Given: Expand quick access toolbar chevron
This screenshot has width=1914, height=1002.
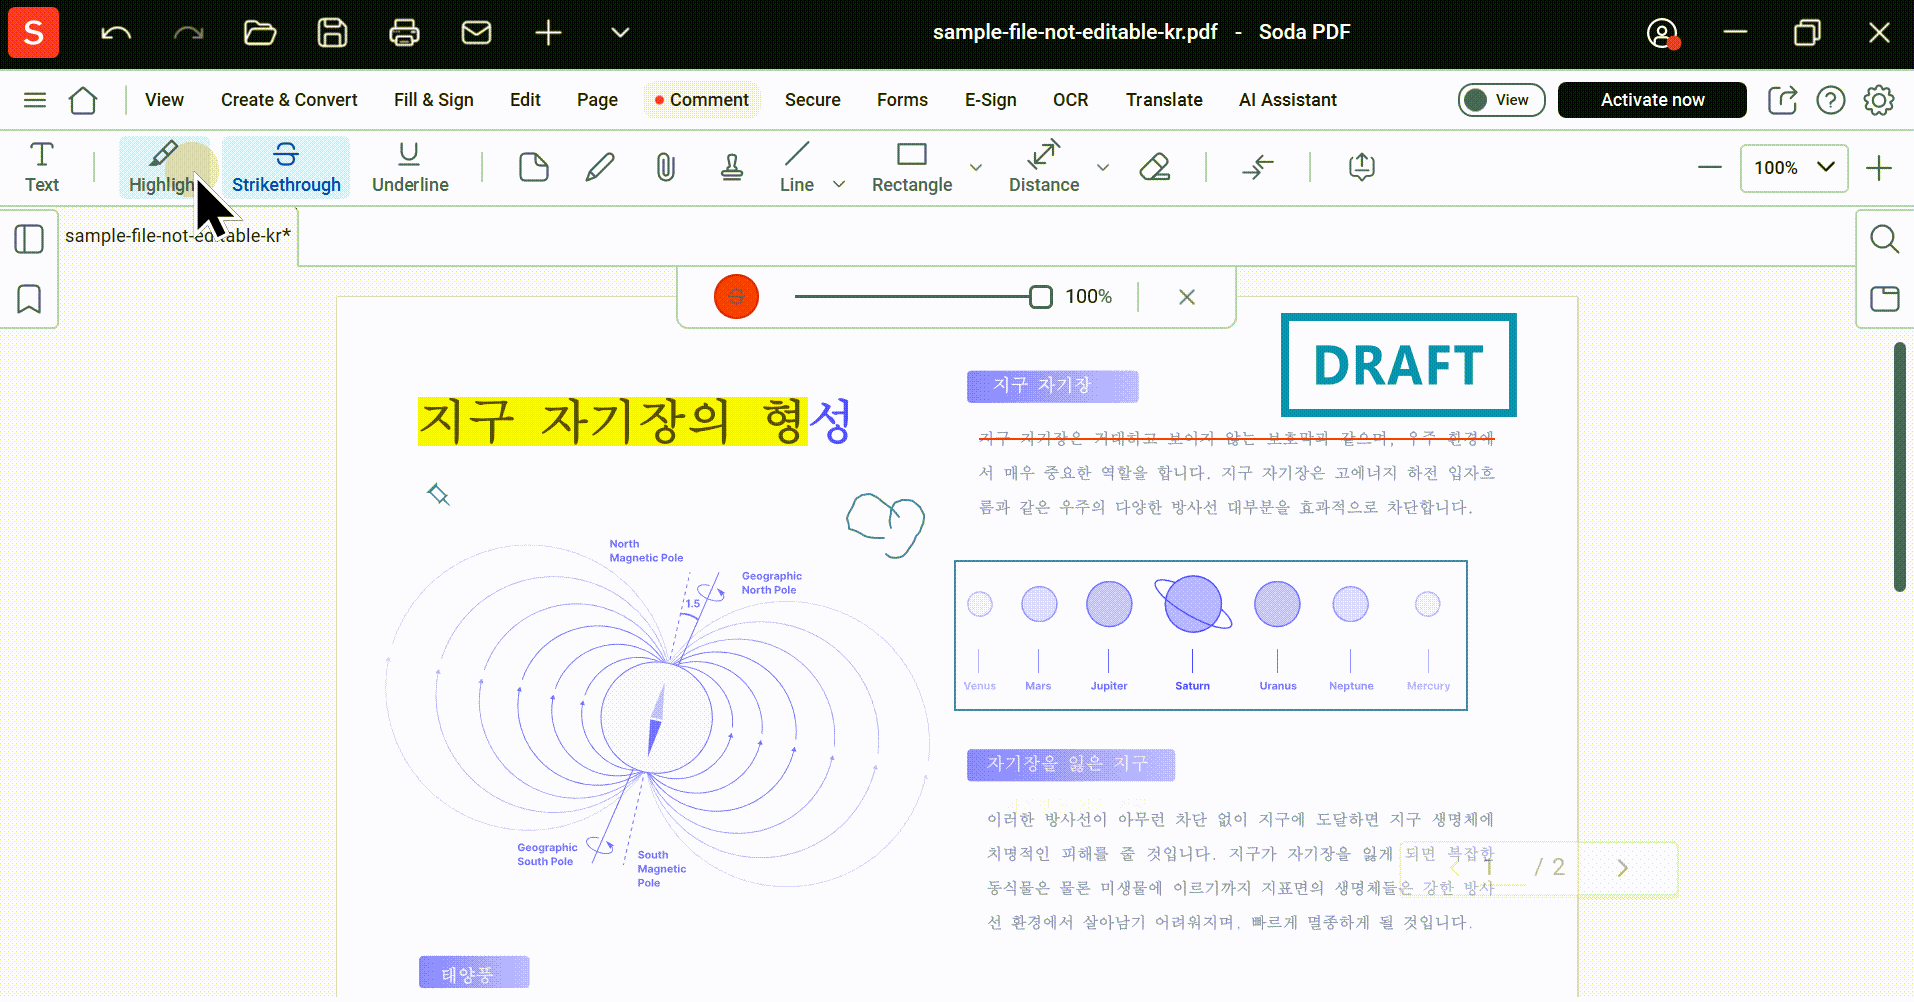Looking at the screenshot, I should tap(620, 33).
